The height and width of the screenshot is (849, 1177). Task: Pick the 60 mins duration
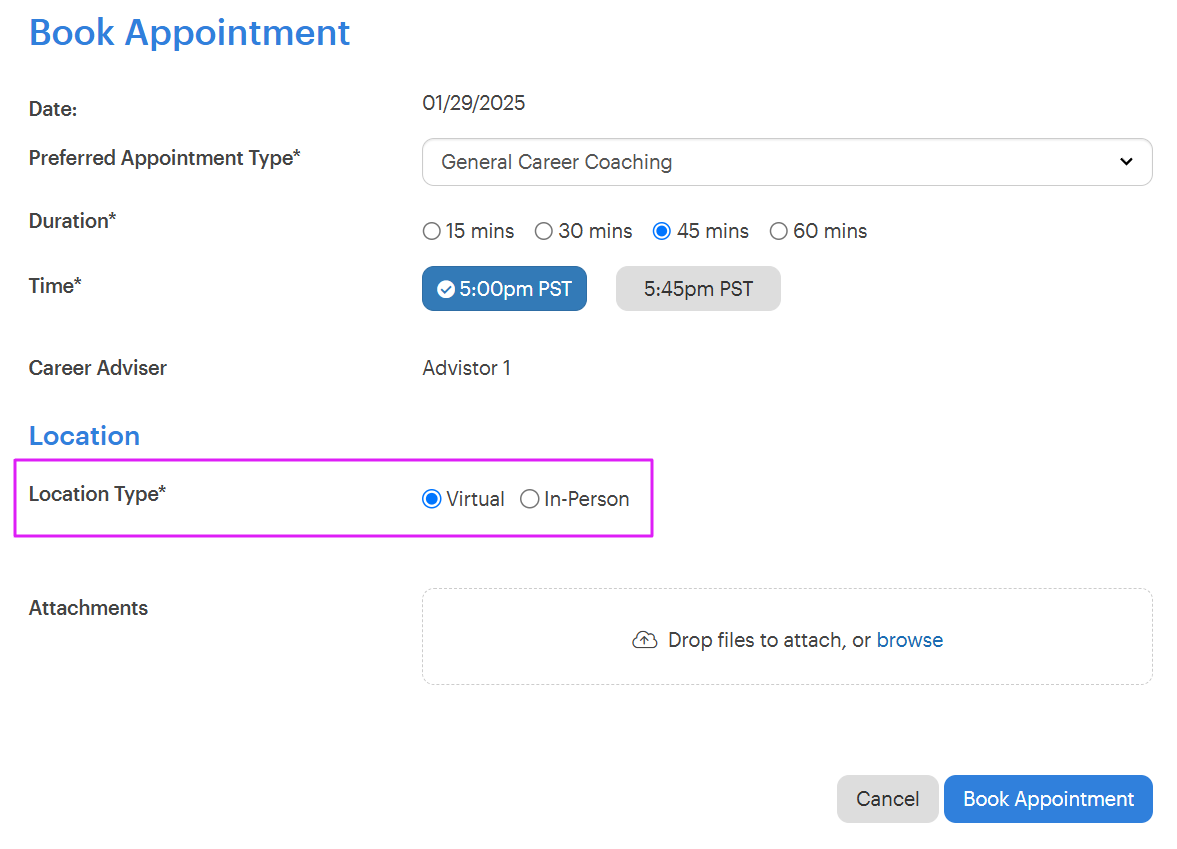click(x=778, y=232)
